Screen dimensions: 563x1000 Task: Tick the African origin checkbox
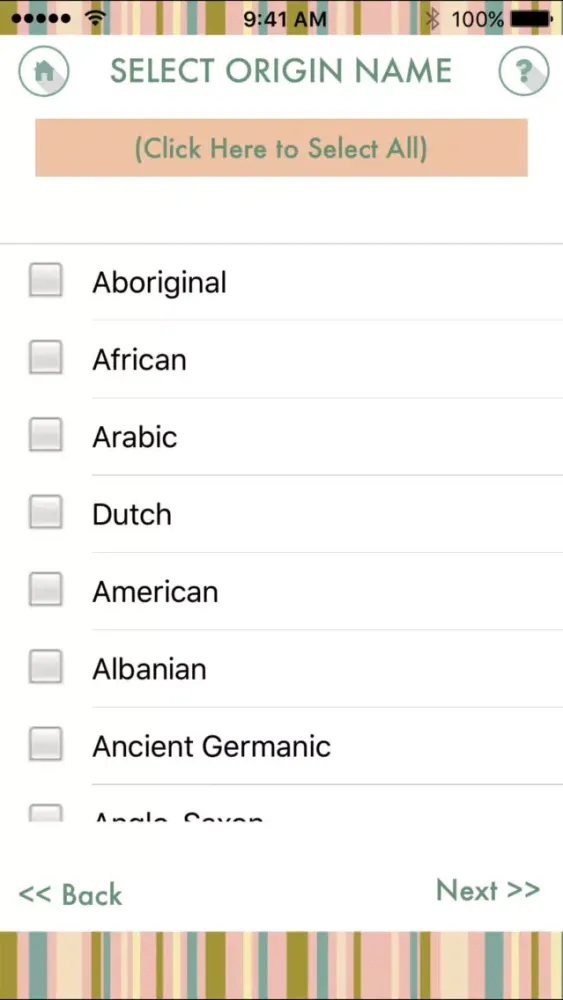coord(45,358)
